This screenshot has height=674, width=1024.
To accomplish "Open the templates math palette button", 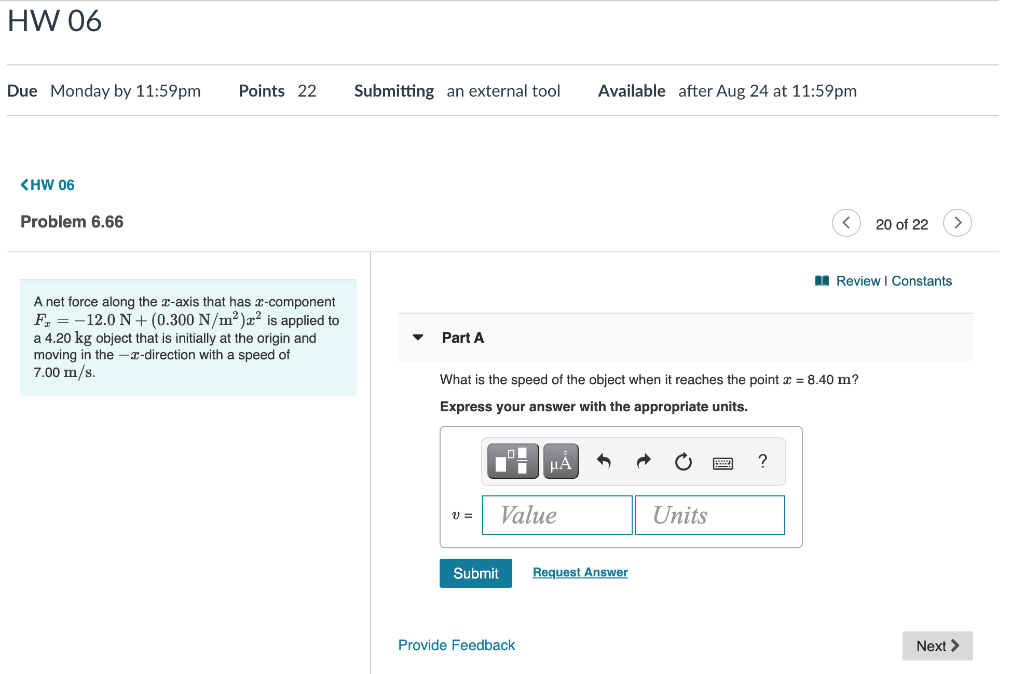I will pyautogui.click(x=513, y=461).
